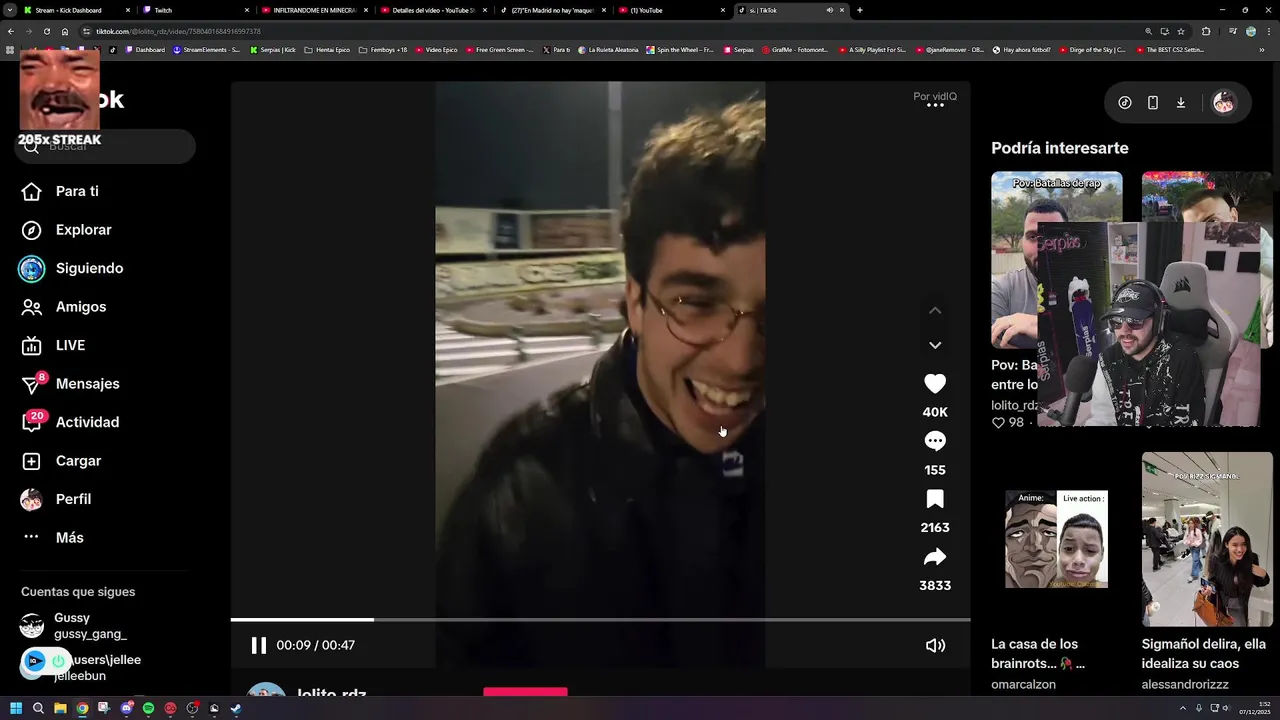Pause the TikTok video
Viewport: 1280px width, 720px height.
click(258, 645)
